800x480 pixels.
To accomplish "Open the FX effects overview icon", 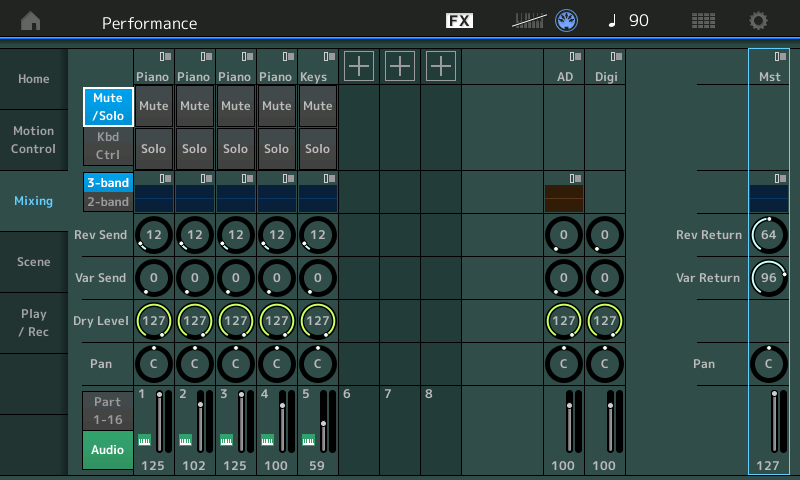I will click(x=459, y=21).
